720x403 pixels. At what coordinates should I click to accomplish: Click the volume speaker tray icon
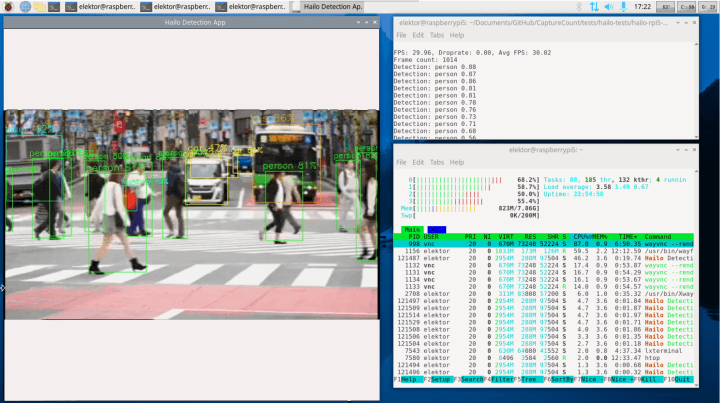point(610,7)
